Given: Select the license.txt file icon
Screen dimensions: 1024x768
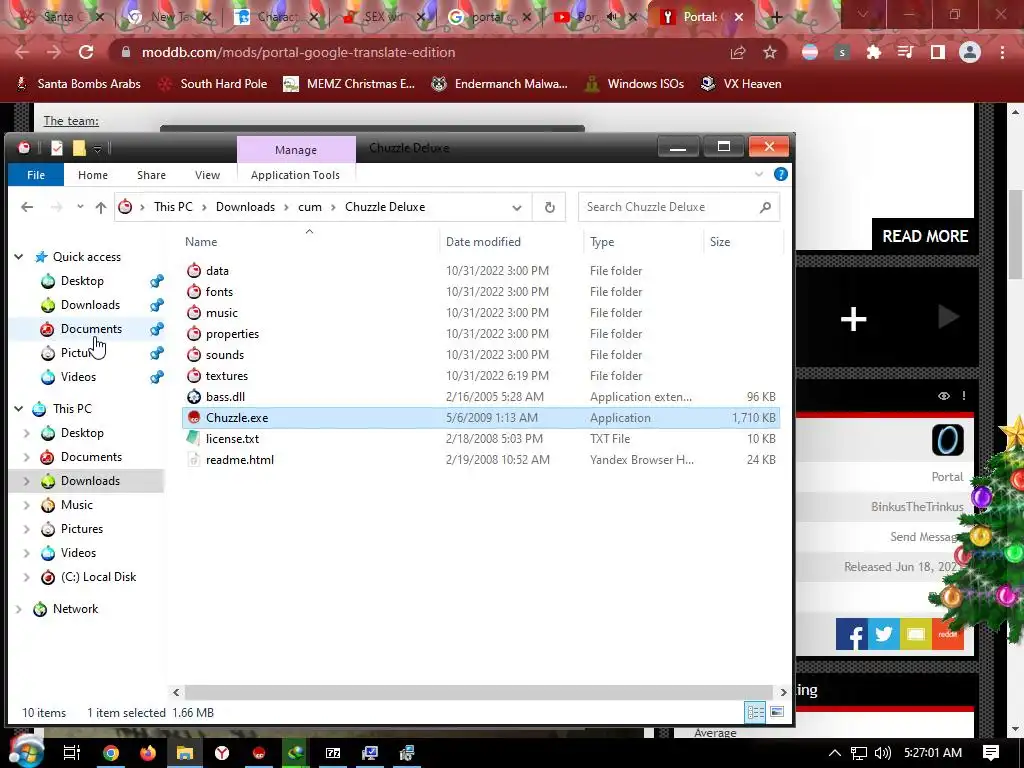Looking at the screenshot, I should (194, 438).
